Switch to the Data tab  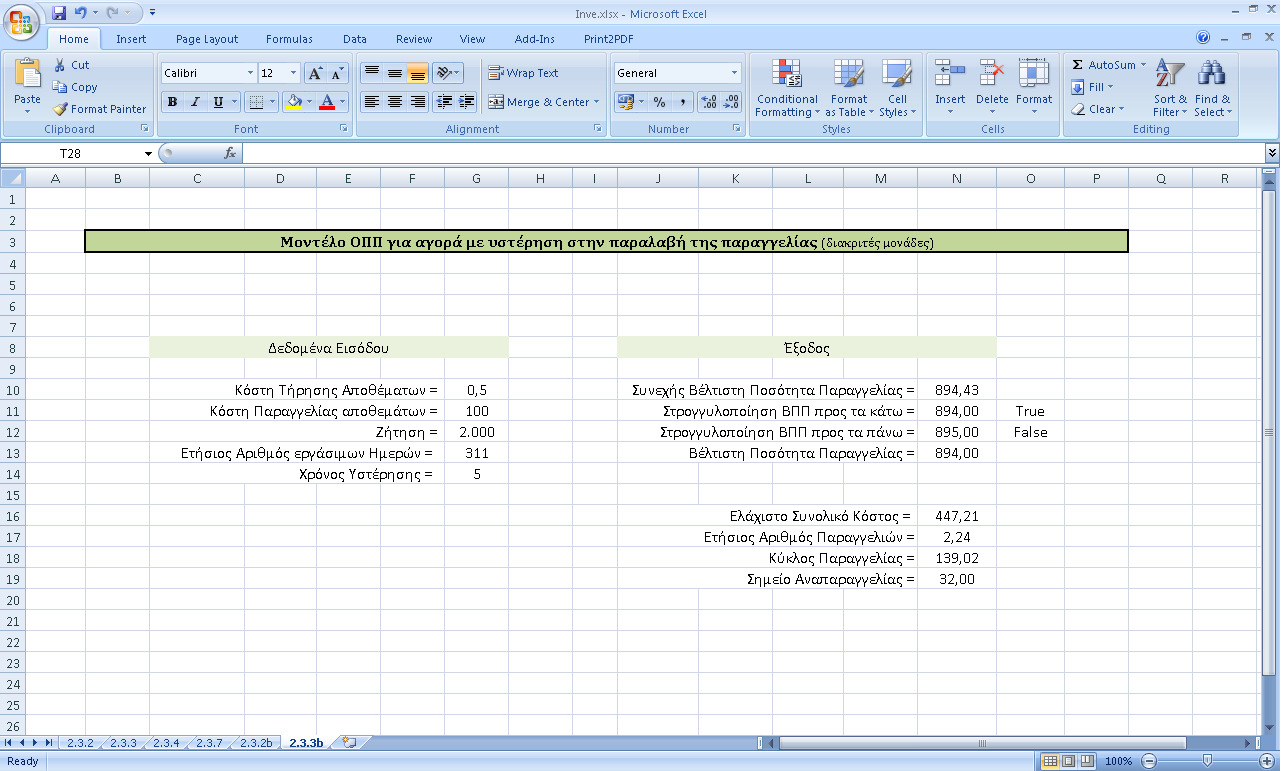click(355, 39)
